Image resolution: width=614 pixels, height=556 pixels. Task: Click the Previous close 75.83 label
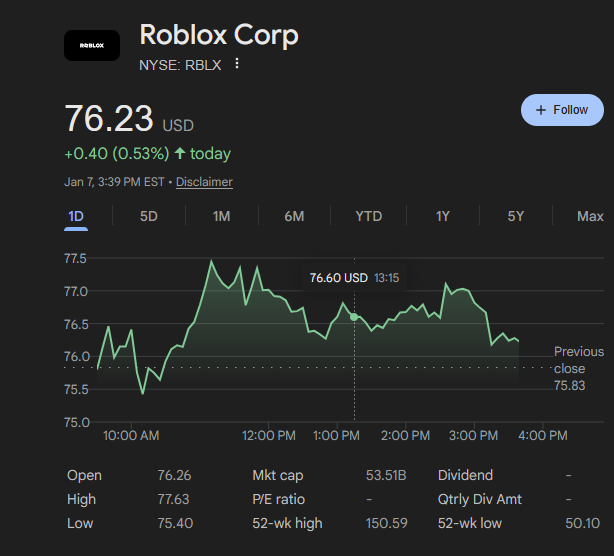(x=578, y=368)
